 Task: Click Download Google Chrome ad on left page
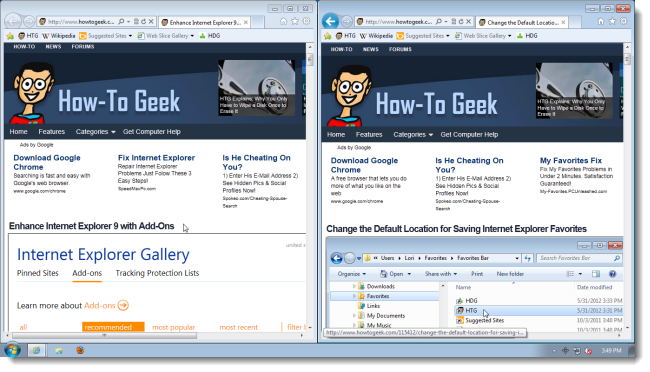tap(47, 163)
